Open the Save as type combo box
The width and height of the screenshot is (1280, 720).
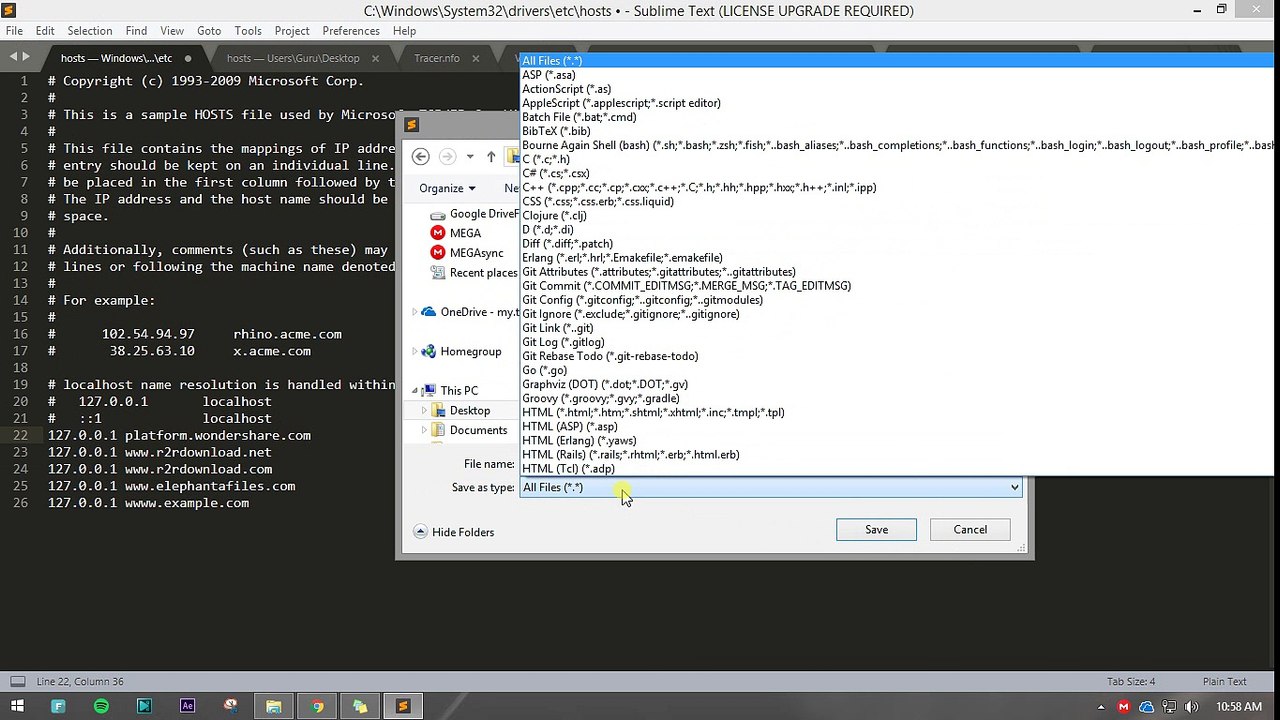[x=771, y=487]
